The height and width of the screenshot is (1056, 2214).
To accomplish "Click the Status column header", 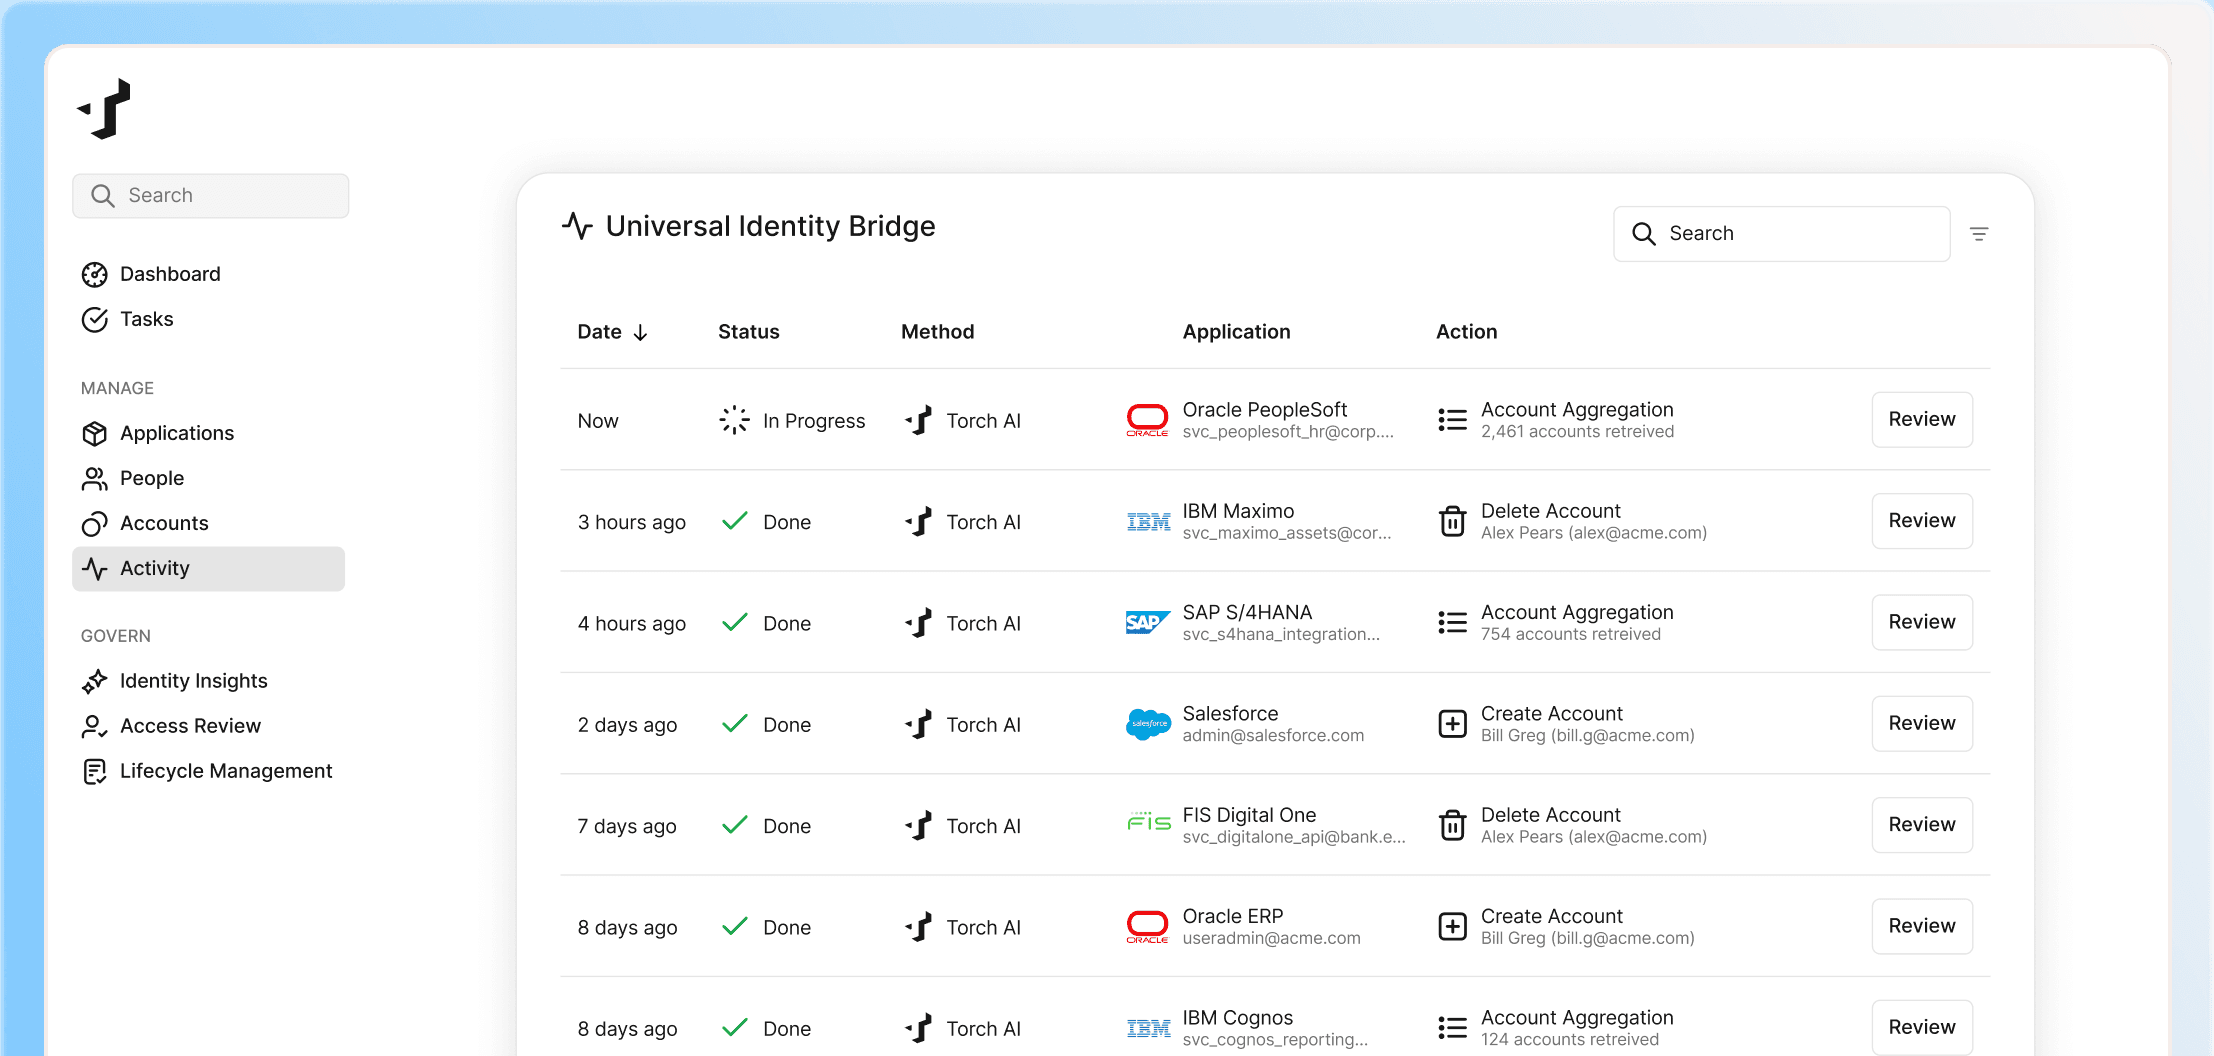I will [x=748, y=332].
